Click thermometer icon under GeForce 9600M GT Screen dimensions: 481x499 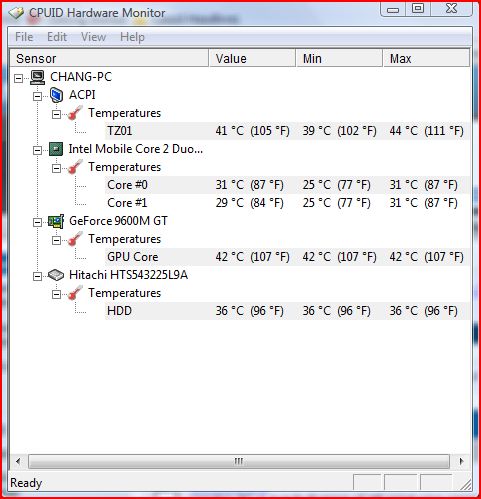coord(75,239)
